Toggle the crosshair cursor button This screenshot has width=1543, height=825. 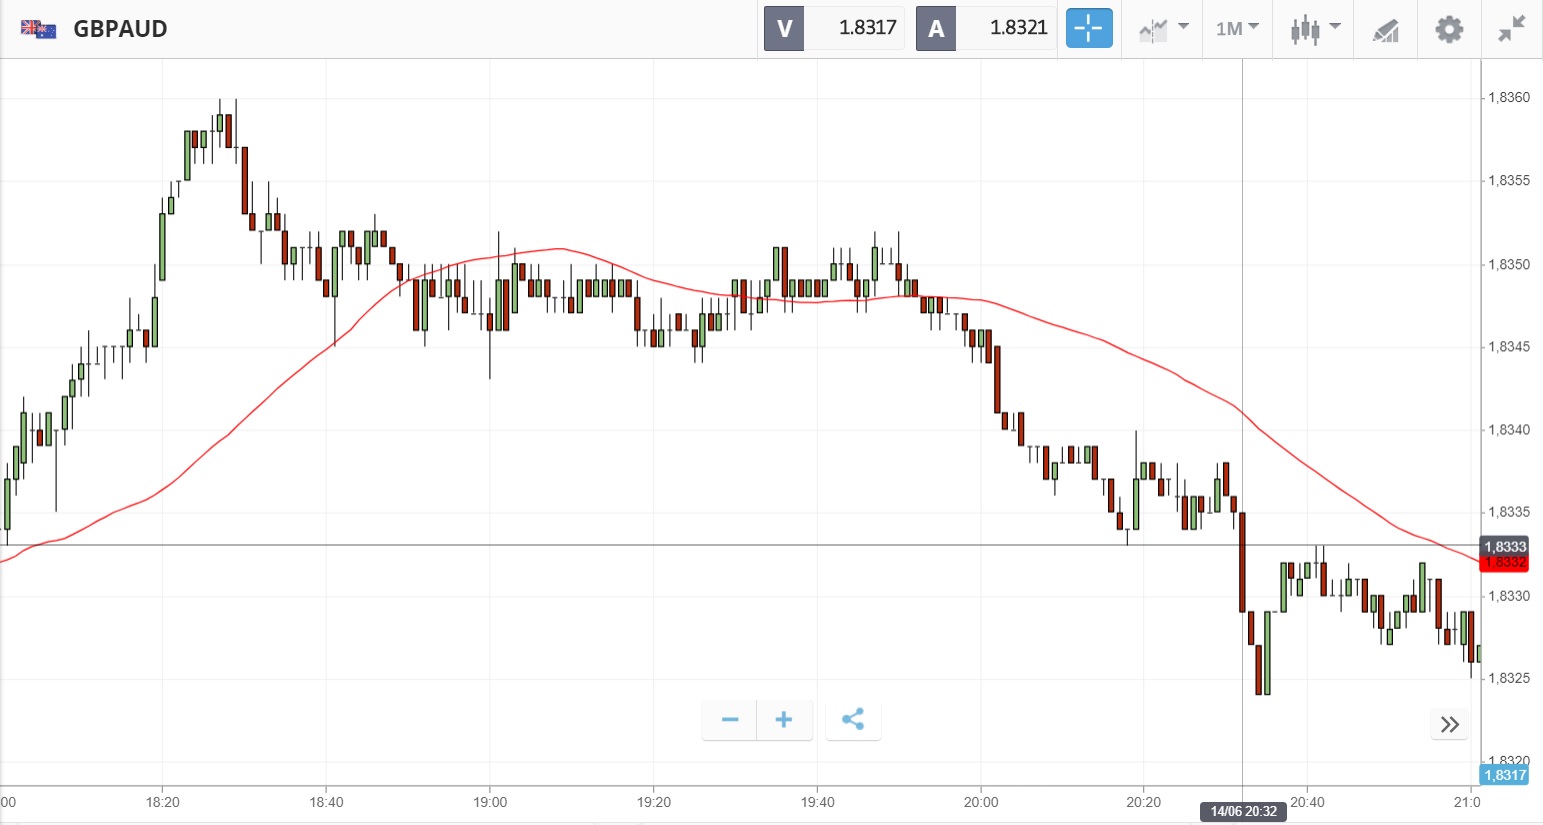pyautogui.click(x=1088, y=29)
